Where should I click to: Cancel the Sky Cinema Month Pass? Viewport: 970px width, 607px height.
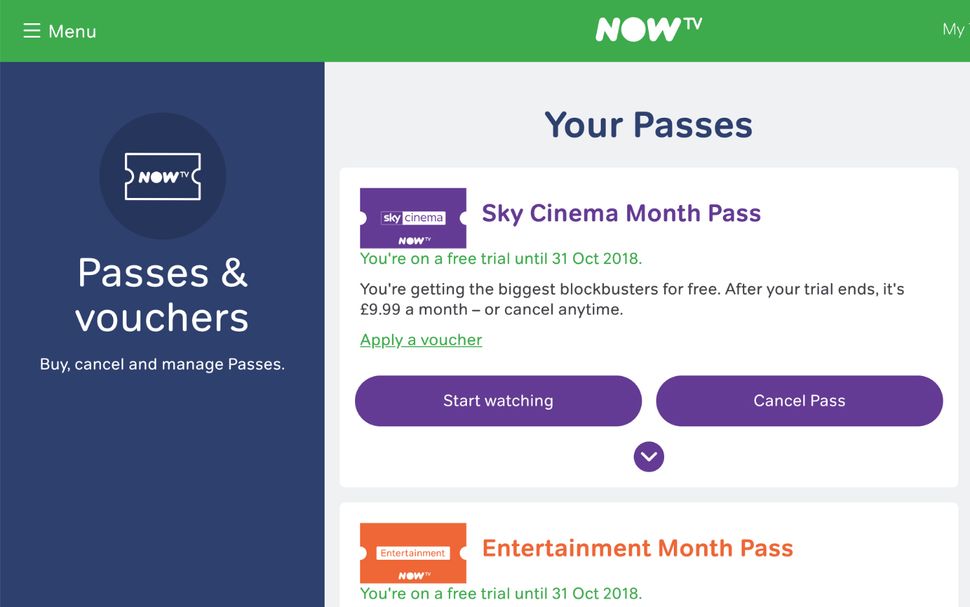(799, 400)
